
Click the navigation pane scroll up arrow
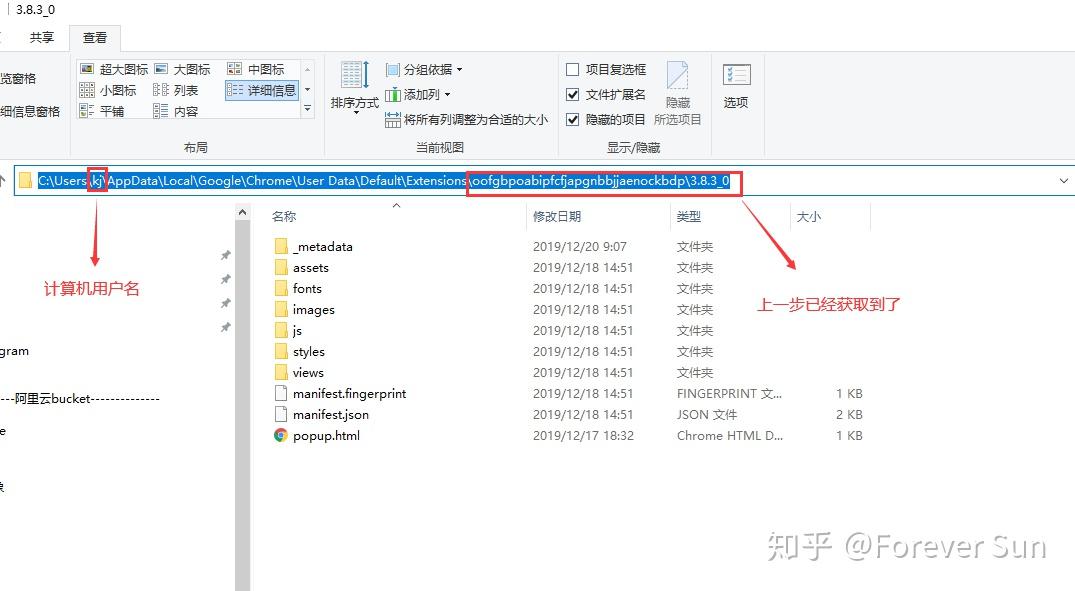242,213
